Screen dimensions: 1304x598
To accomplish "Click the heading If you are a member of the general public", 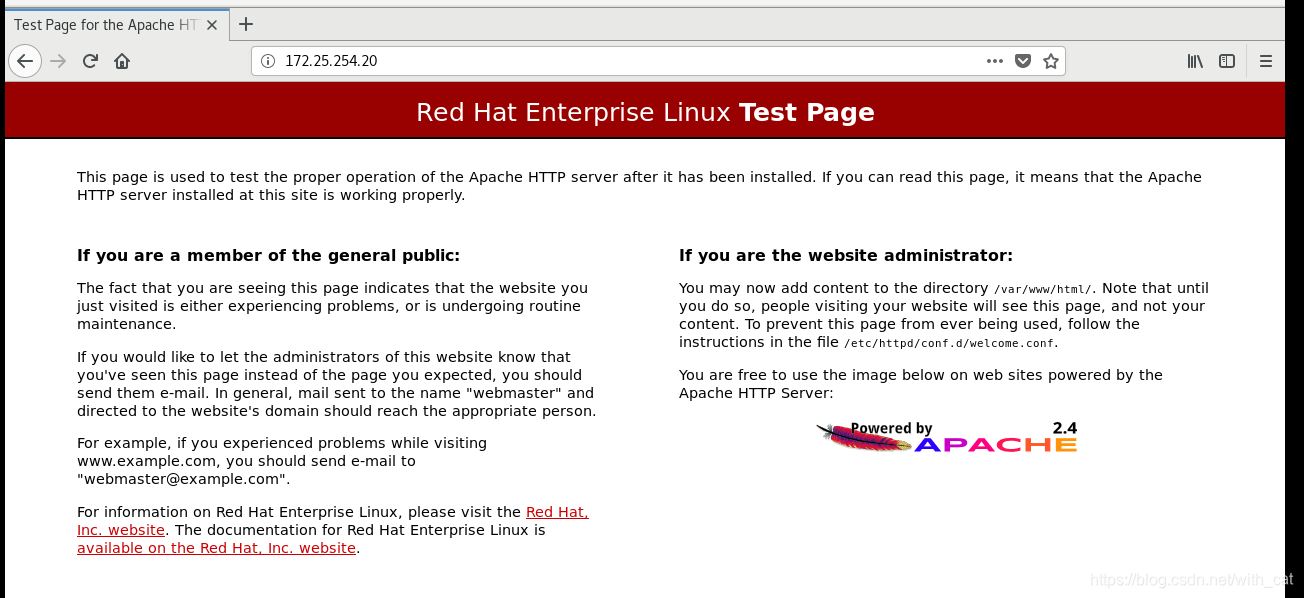I will click(x=268, y=255).
